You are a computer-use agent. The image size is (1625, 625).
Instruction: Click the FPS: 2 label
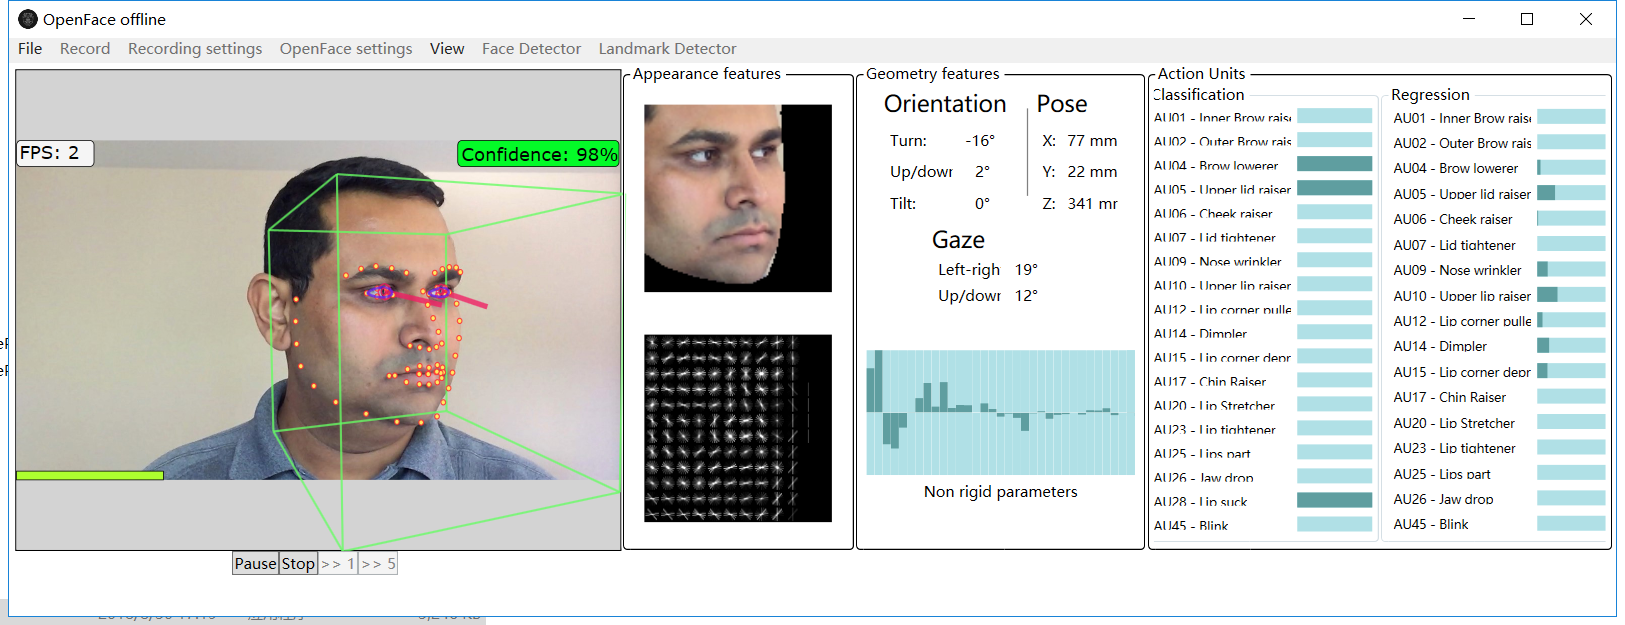tap(55, 153)
